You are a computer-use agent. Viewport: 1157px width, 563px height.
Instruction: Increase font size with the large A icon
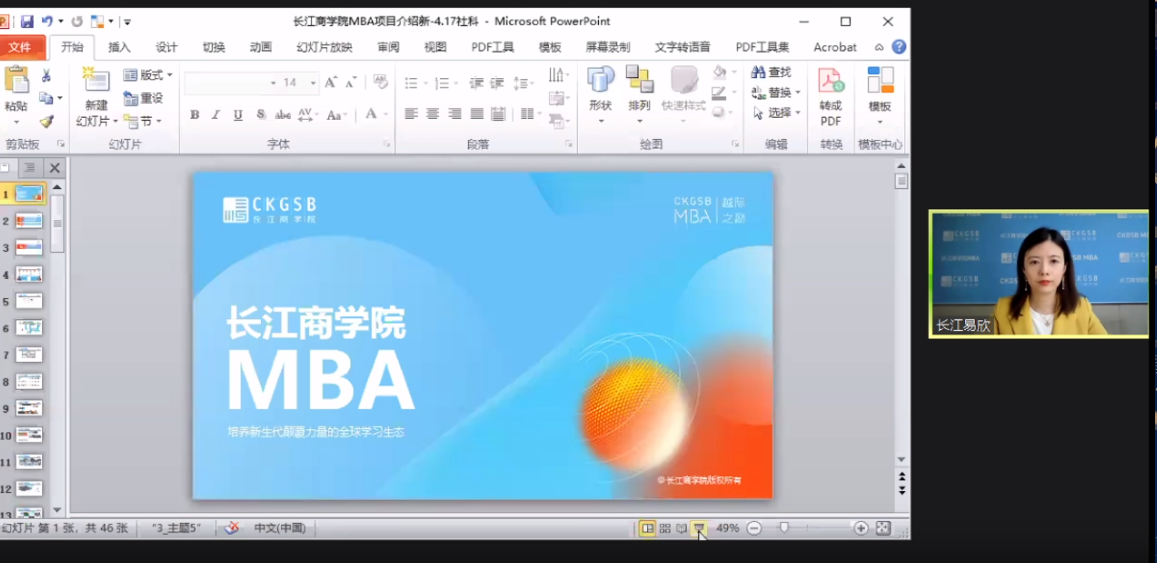click(x=331, y=82)
